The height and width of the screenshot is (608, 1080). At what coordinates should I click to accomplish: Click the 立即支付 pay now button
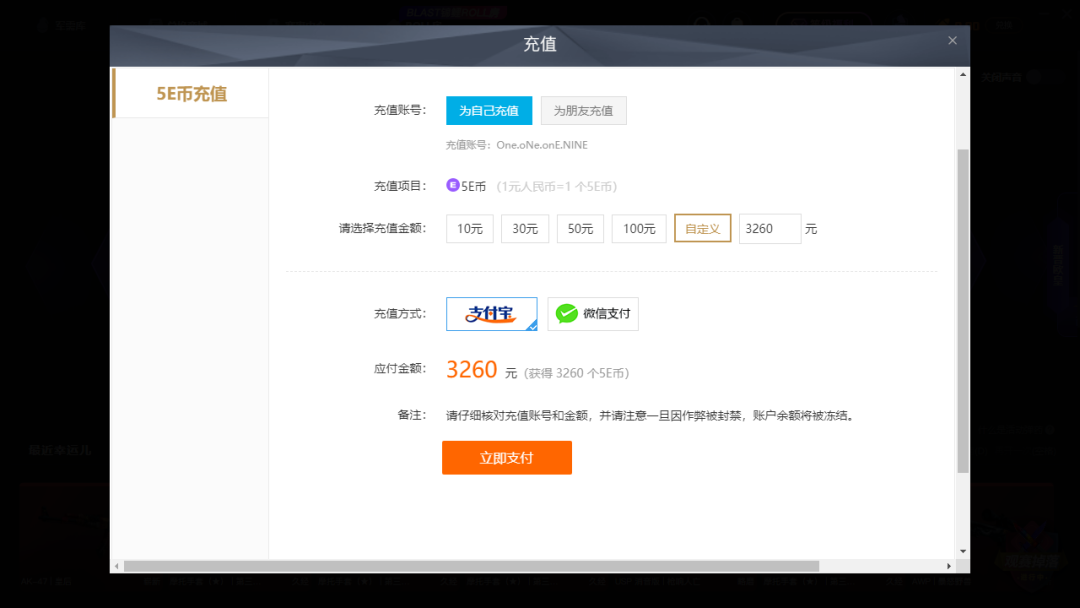[x=507, y=458]
